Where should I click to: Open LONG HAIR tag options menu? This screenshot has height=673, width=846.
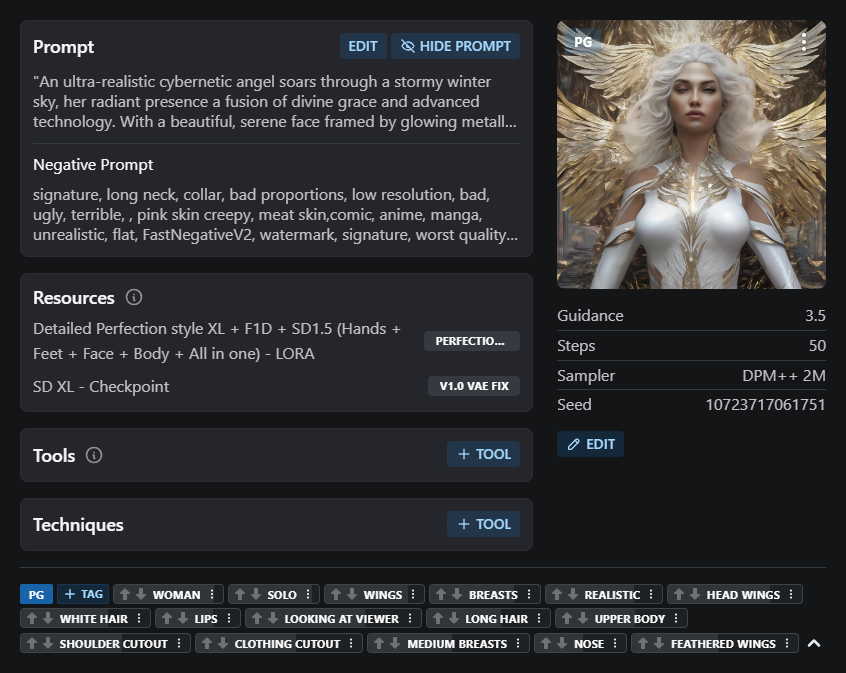coord(539,618)
